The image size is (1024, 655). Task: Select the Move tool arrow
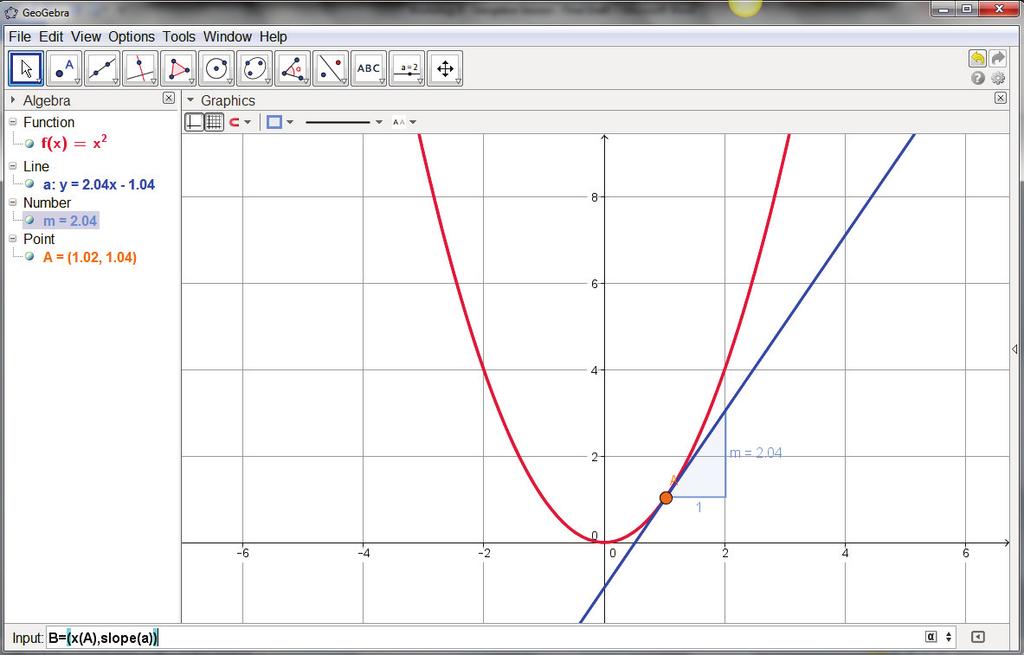(x=26, y=69)
